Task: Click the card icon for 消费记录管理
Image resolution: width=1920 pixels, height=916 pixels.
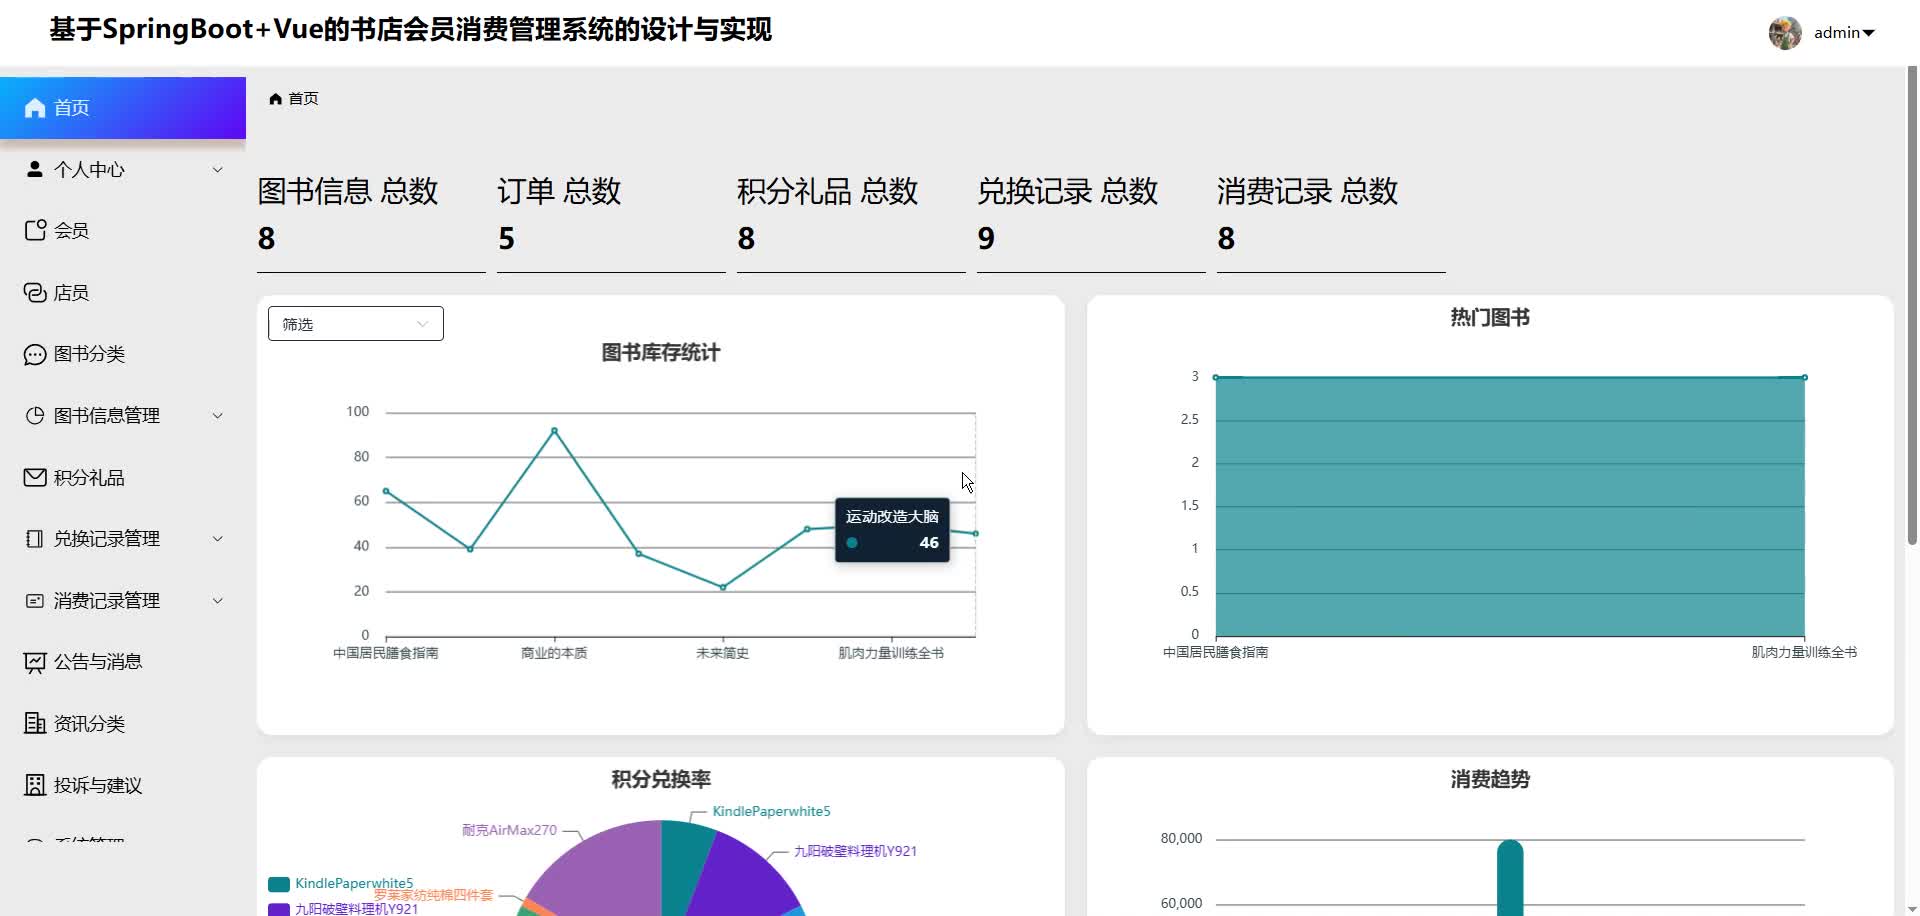Action: coord(35,601)
